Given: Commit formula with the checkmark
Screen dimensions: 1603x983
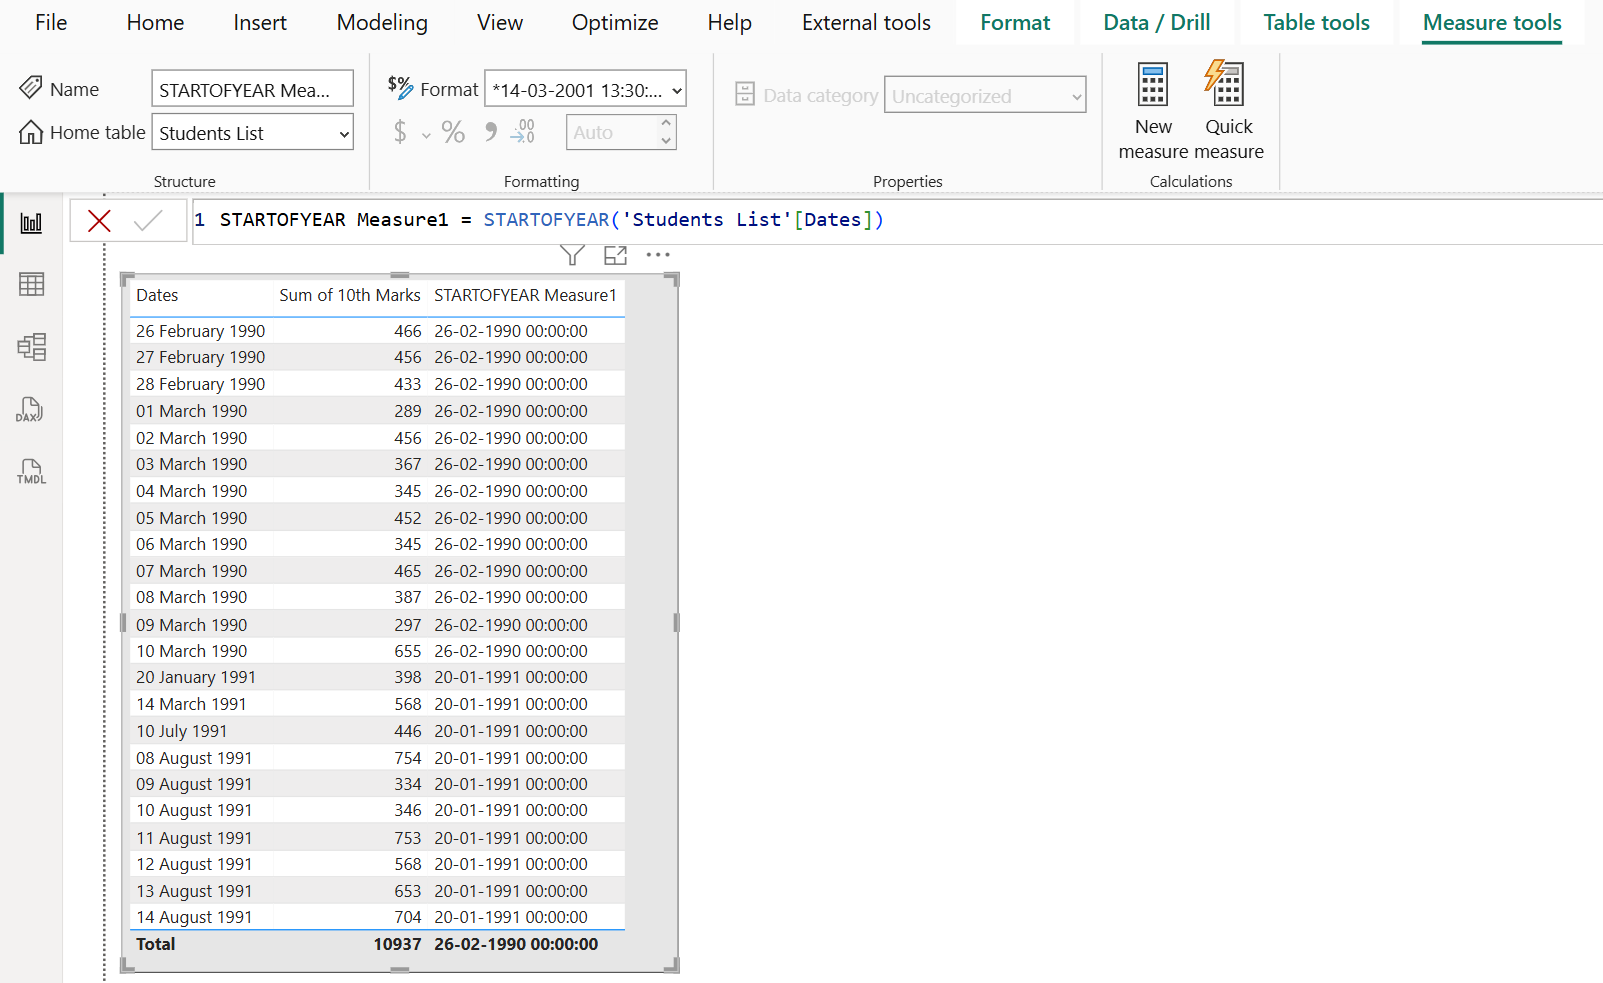Looking at the screenshot, I should [x=148, y=221].
